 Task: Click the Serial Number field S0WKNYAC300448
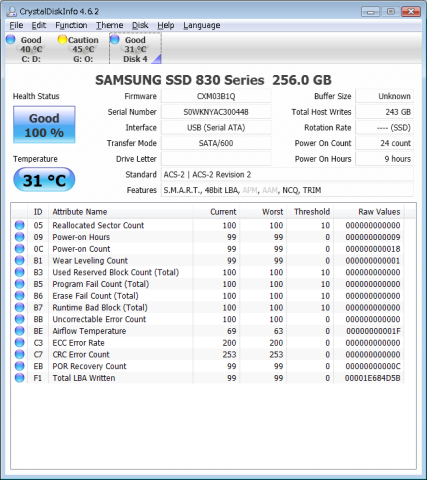pyautogui.click(x=216, y=112)
